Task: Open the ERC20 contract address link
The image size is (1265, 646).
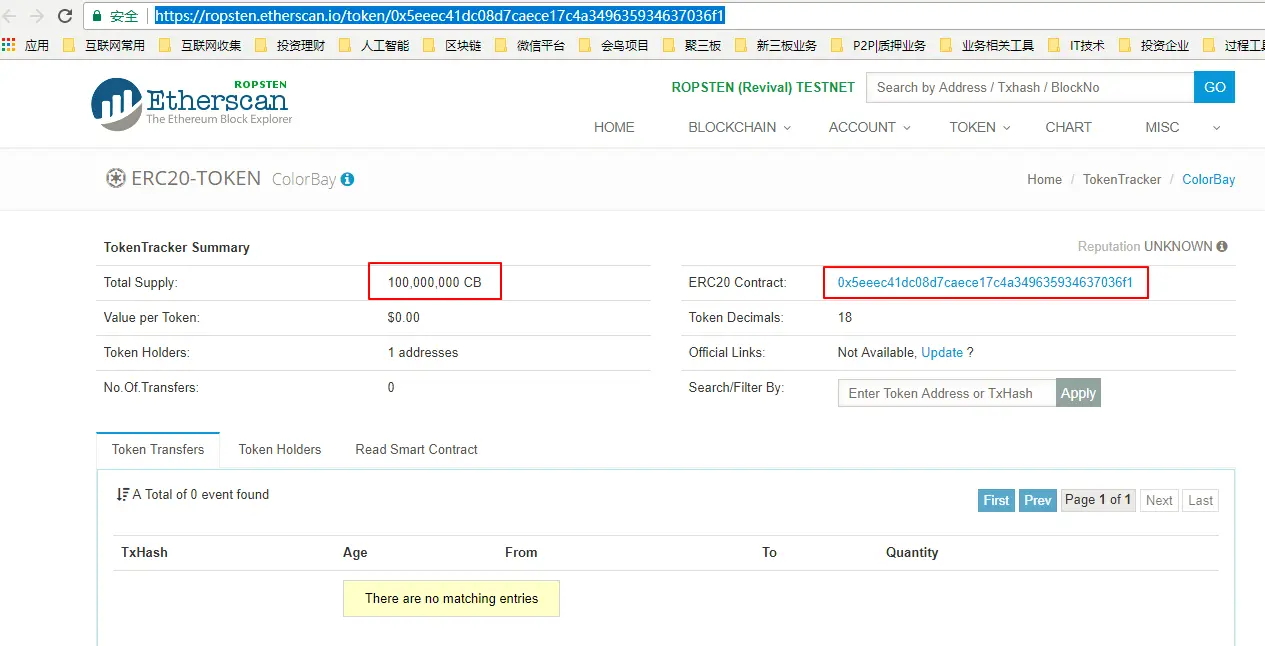Action: (985, 283)
